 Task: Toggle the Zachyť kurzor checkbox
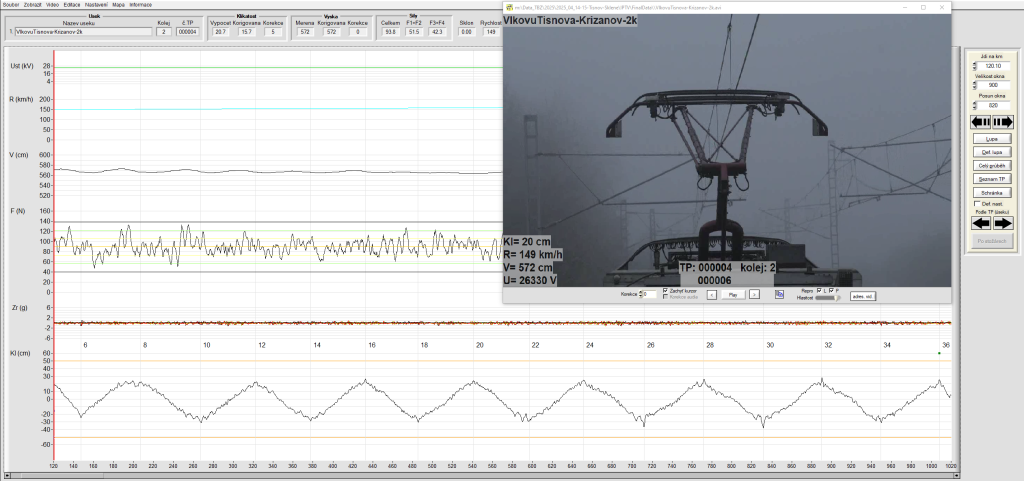665,290
